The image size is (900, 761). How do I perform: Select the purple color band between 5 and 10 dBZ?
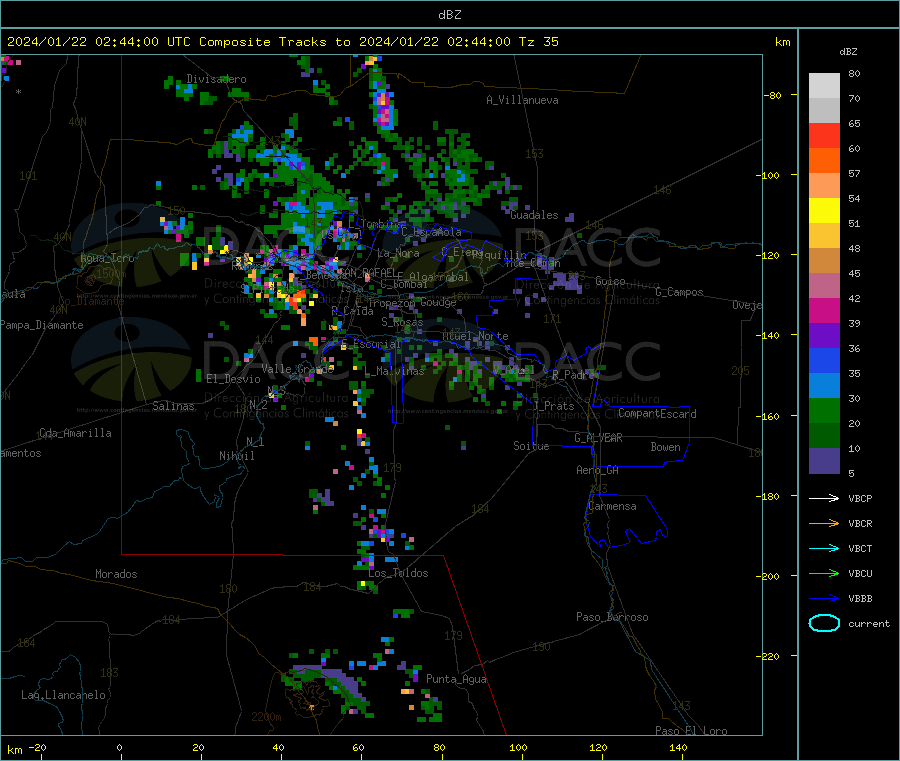click(x=824, y=461)
